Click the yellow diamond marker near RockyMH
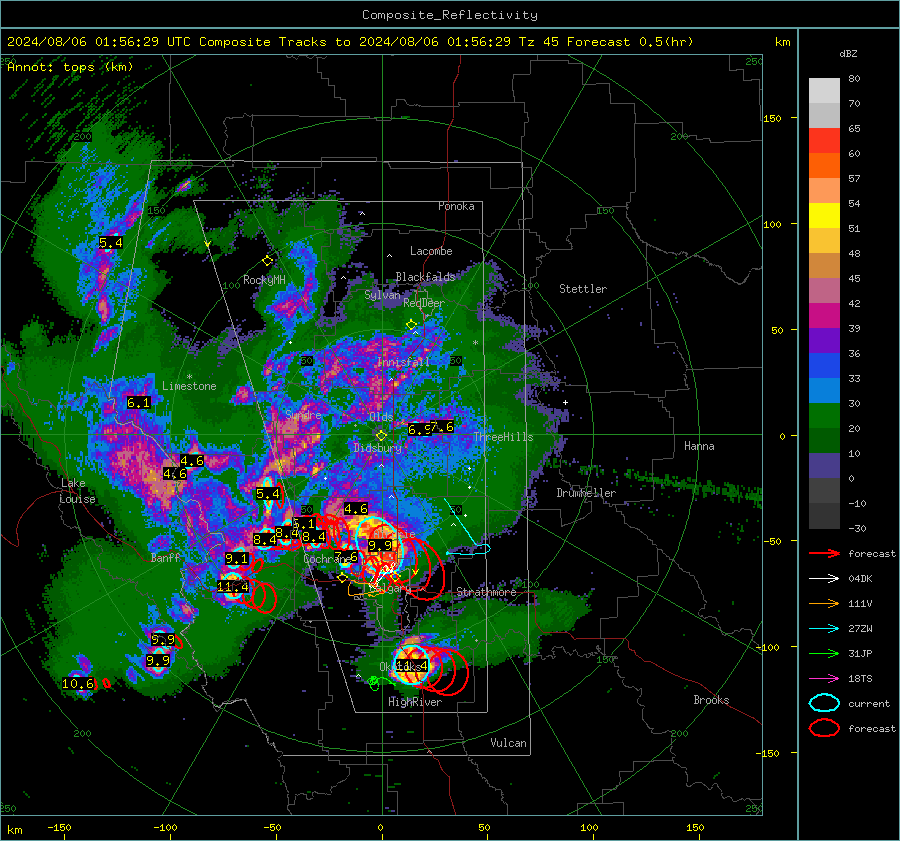Viewport: 900px width, 841px height. [267, 261]
